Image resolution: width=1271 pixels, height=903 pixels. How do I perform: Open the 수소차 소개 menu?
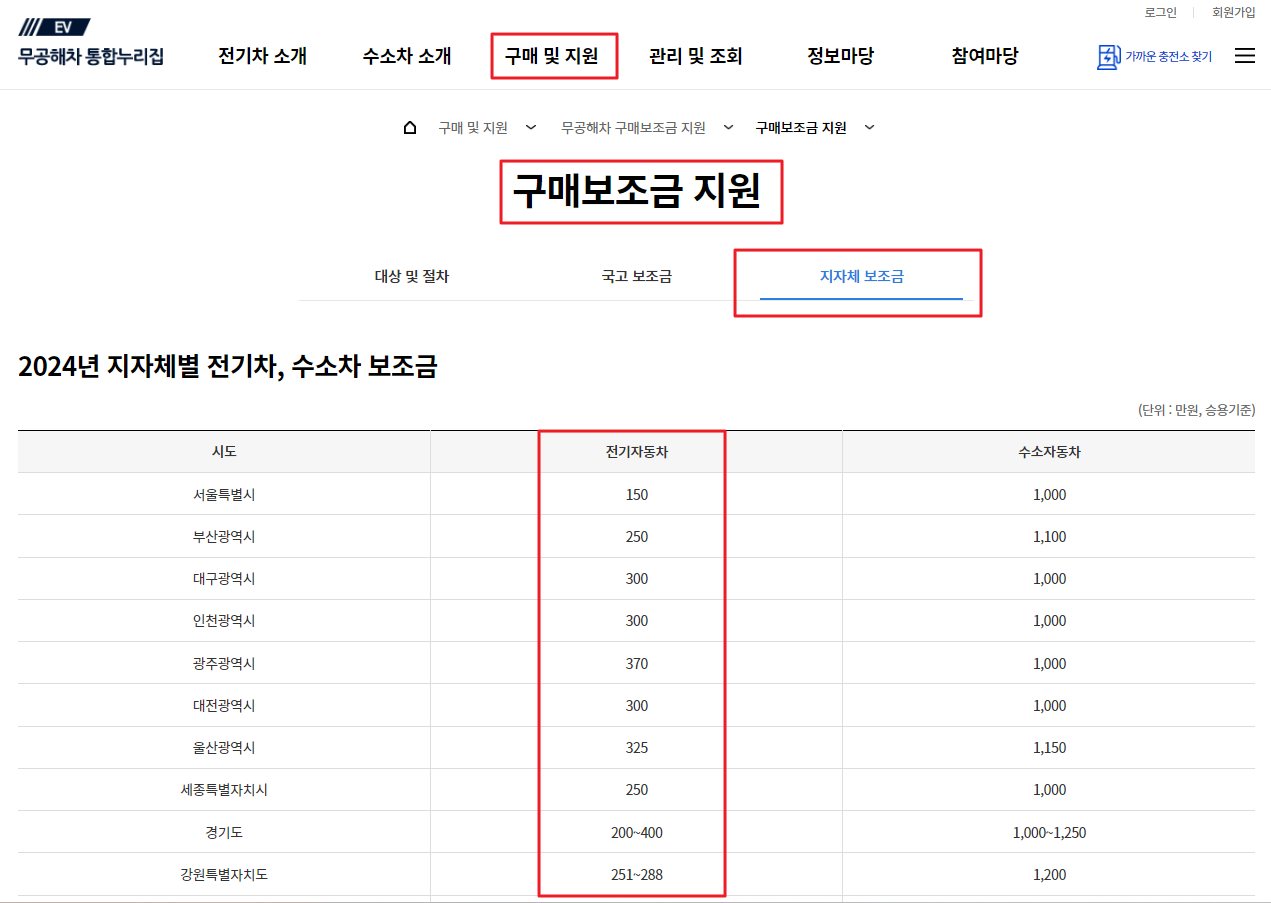point(405,57)
